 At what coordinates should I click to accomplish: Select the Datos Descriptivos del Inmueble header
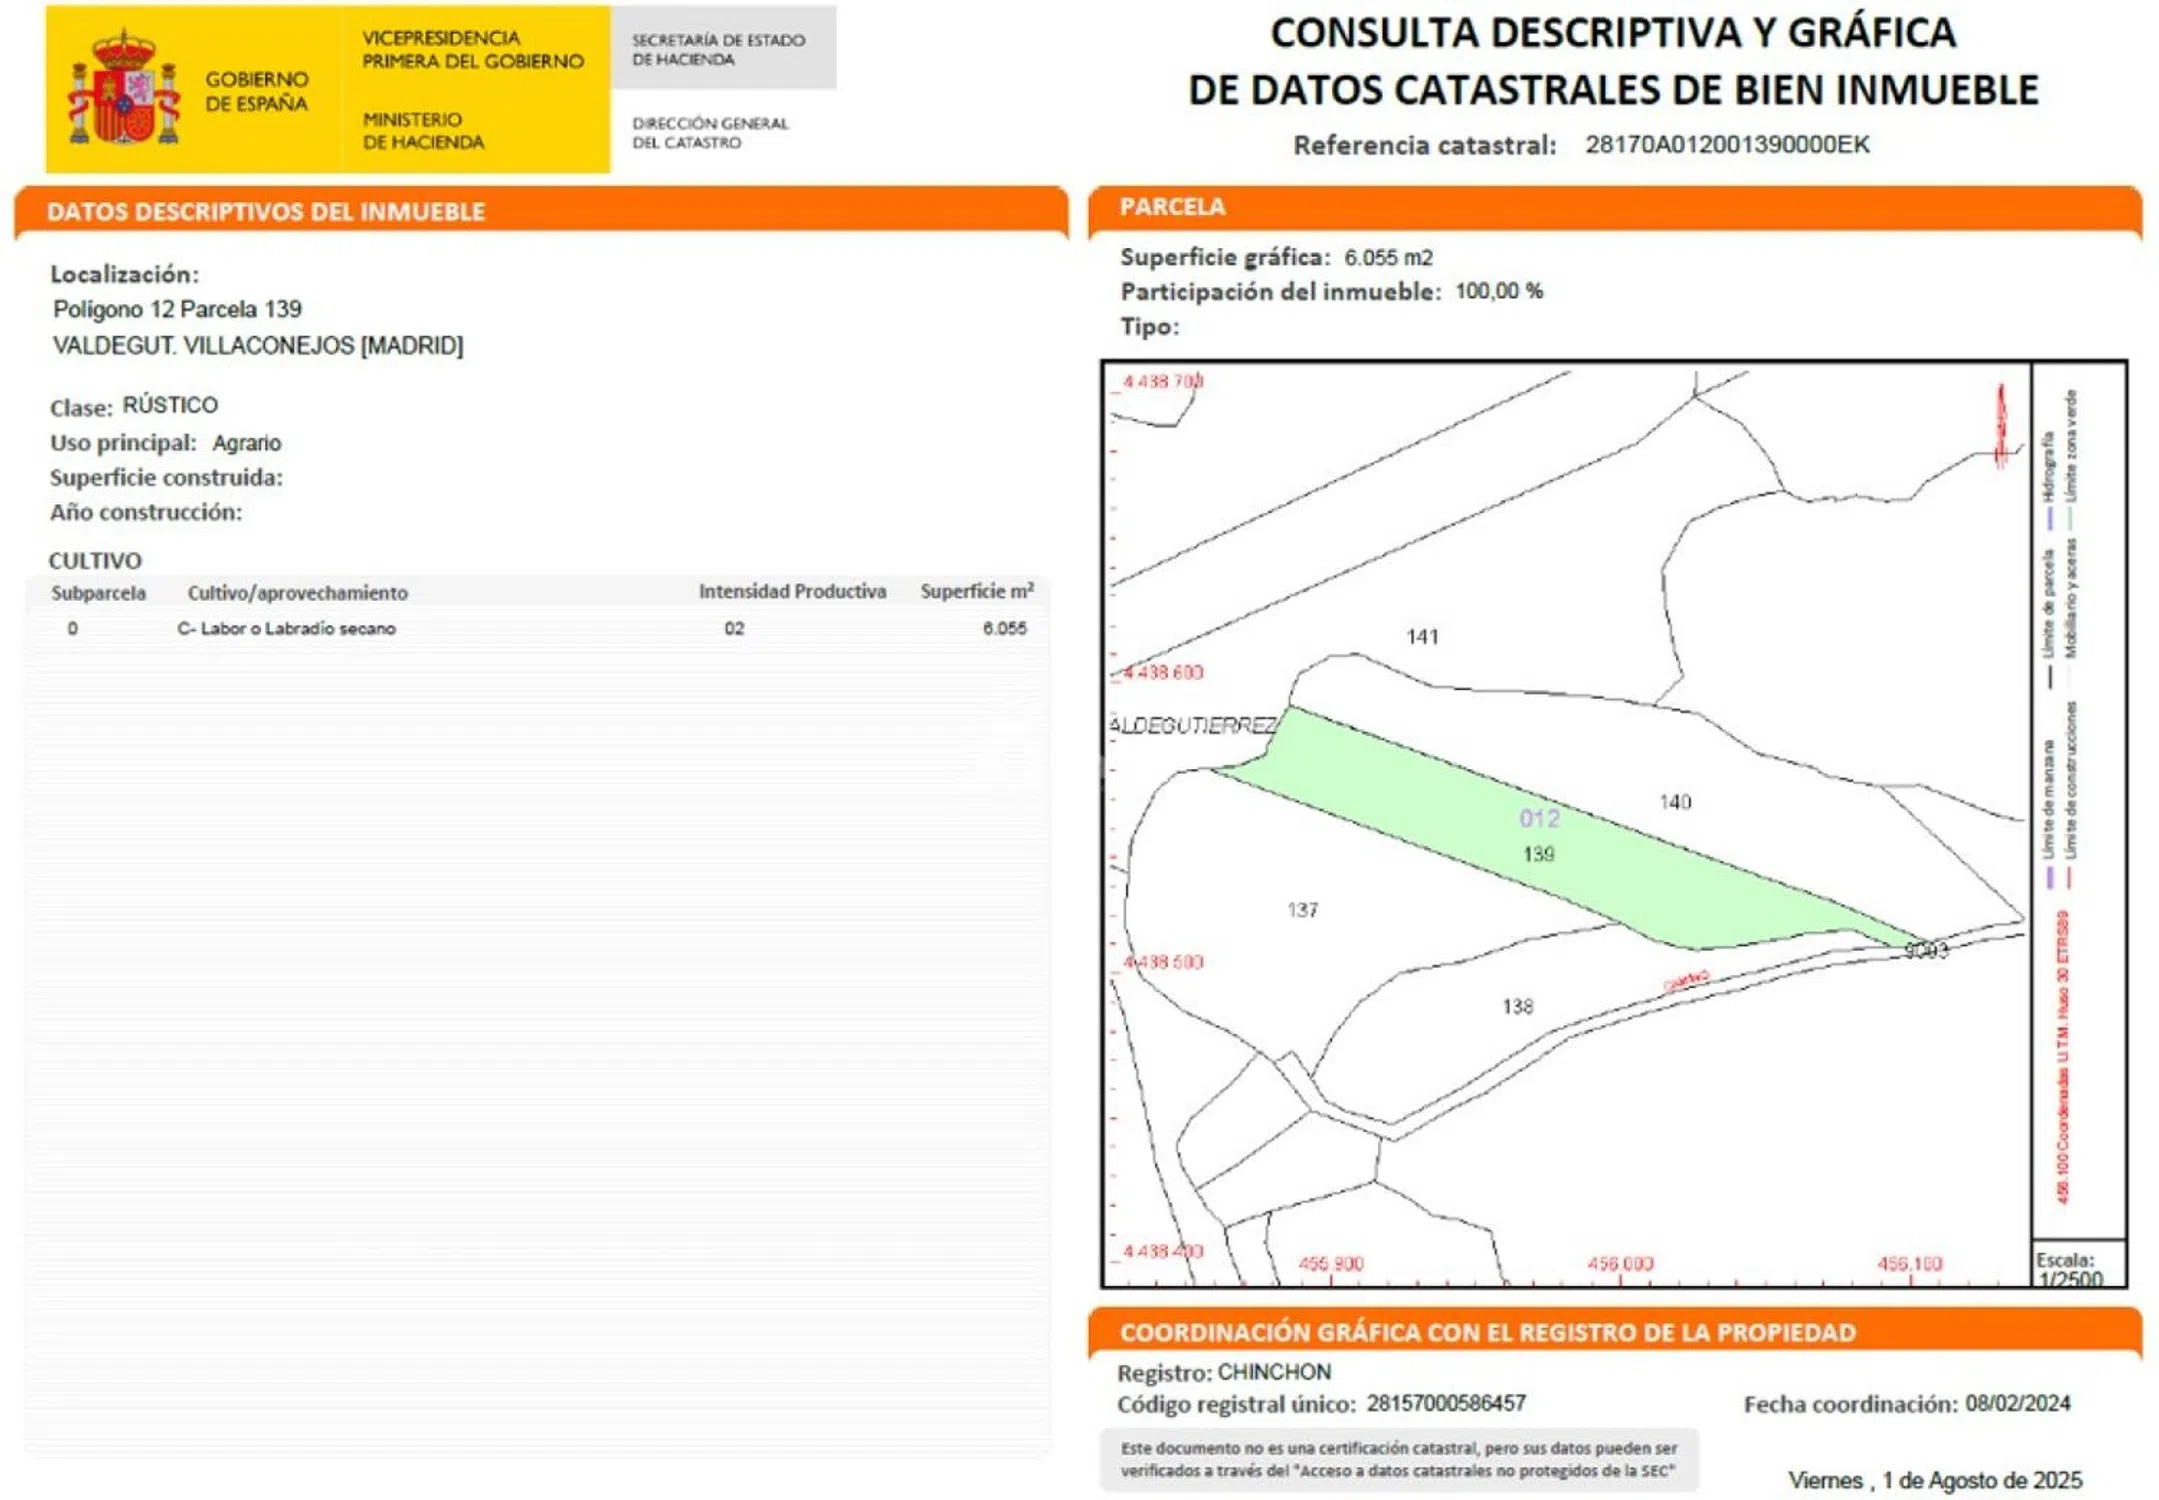coord(266,212)
